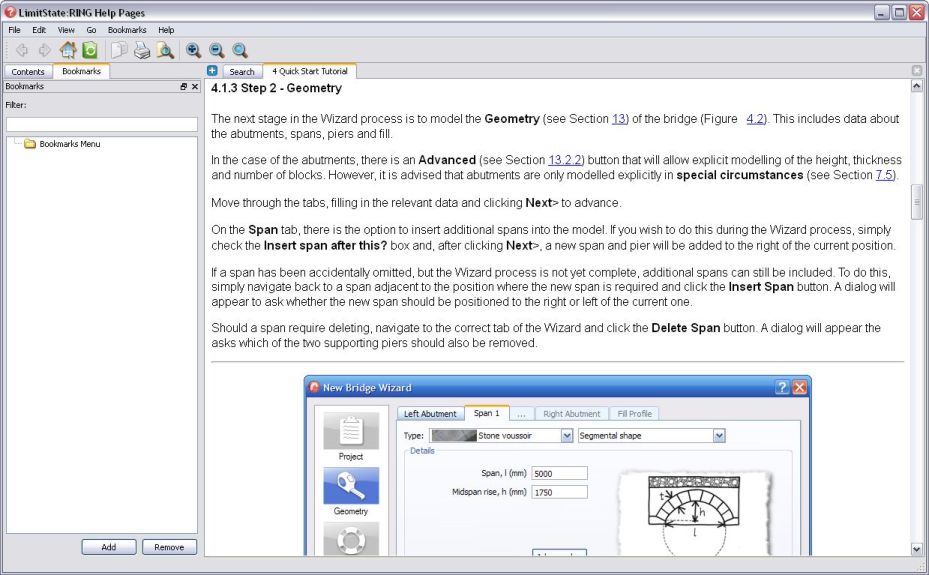Open the Edit menu

39,30
